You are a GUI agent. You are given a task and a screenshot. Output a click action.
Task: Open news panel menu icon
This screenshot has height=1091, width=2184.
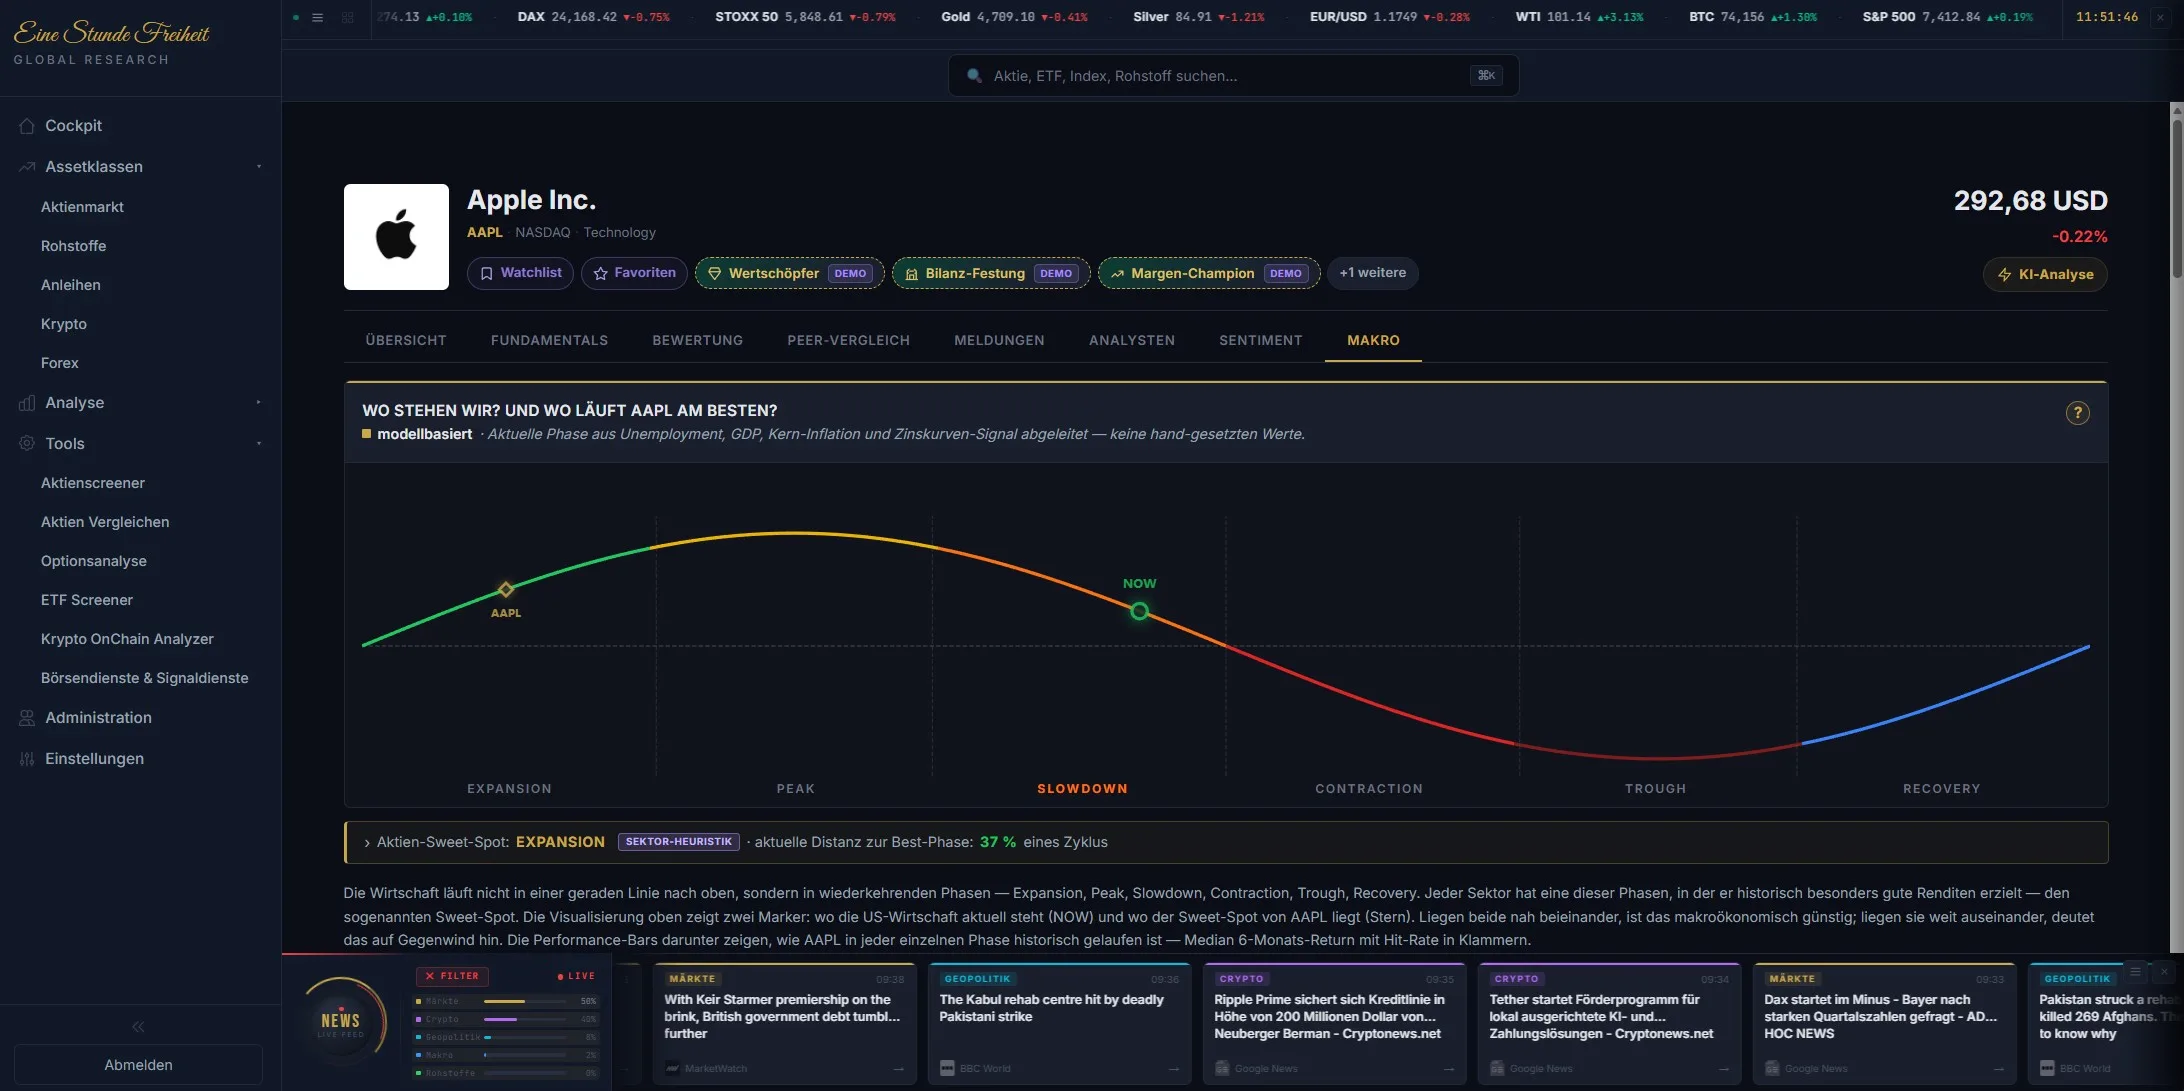coord(2136,972)
